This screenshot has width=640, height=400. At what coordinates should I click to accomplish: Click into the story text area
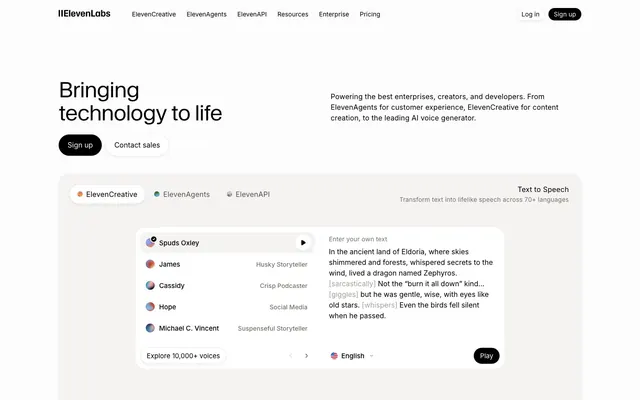pos(411,284)
